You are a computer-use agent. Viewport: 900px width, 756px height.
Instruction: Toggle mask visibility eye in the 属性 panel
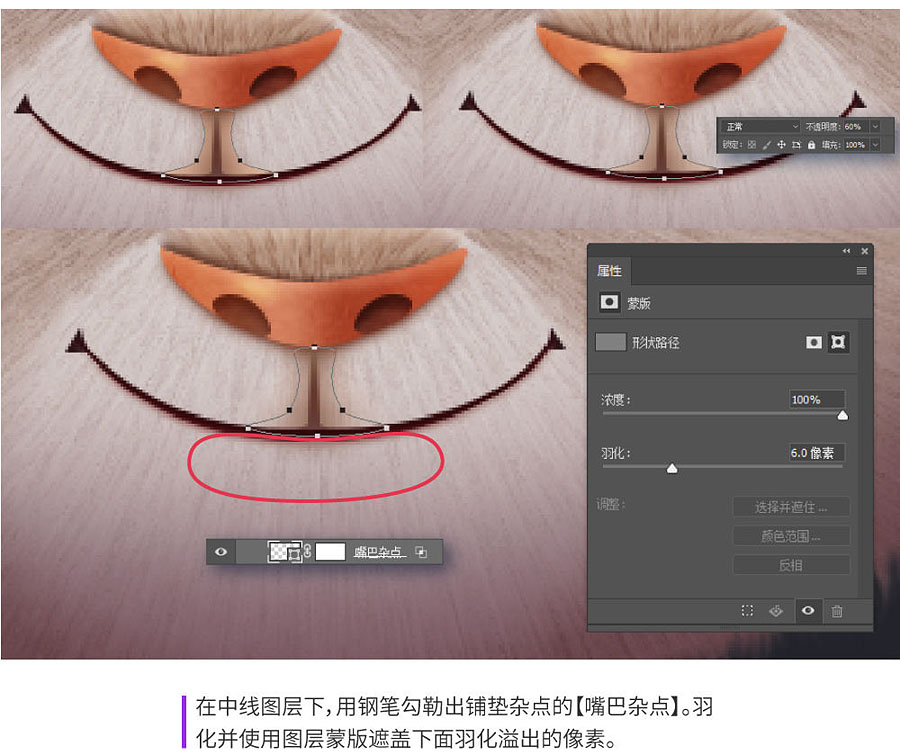[808, 610]
